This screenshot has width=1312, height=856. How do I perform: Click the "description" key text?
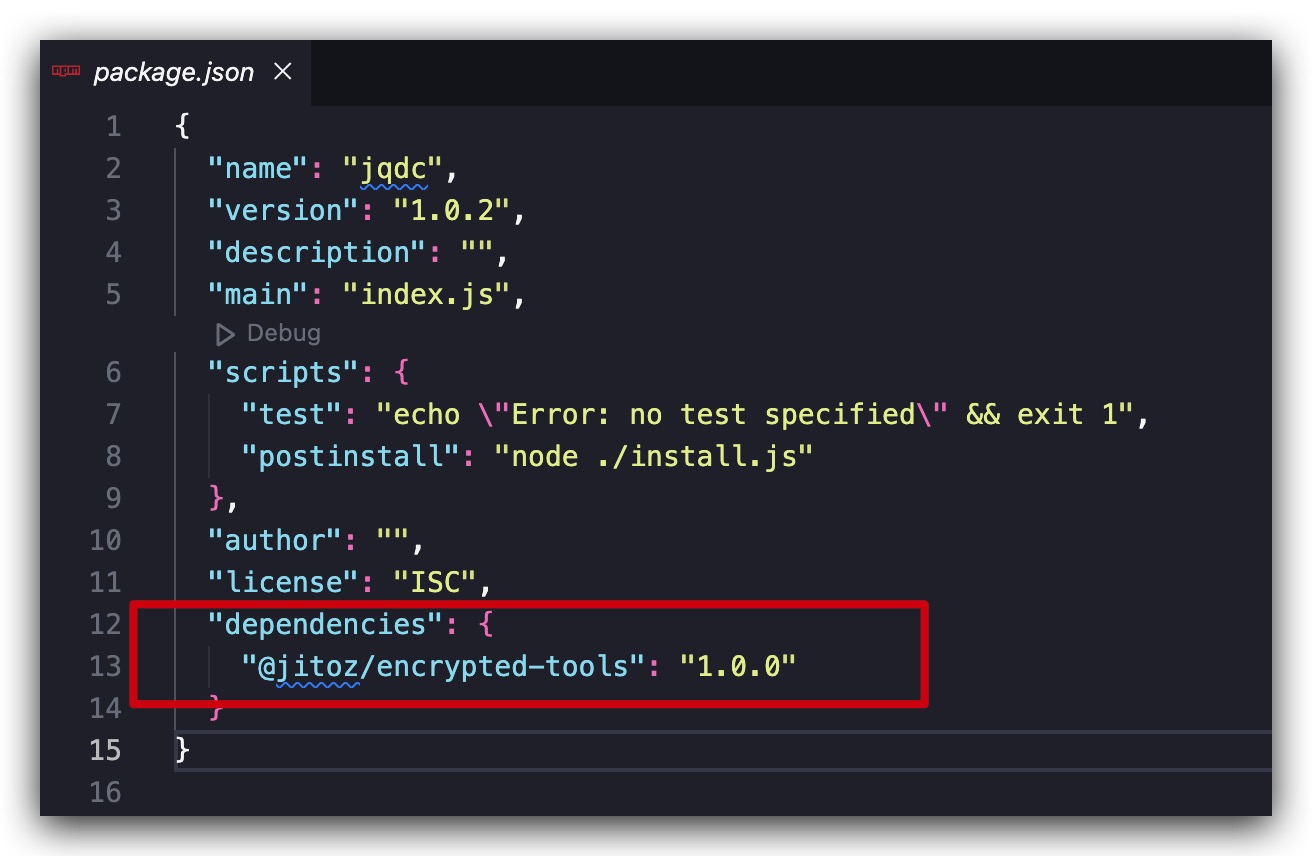[x=317, y=253]
